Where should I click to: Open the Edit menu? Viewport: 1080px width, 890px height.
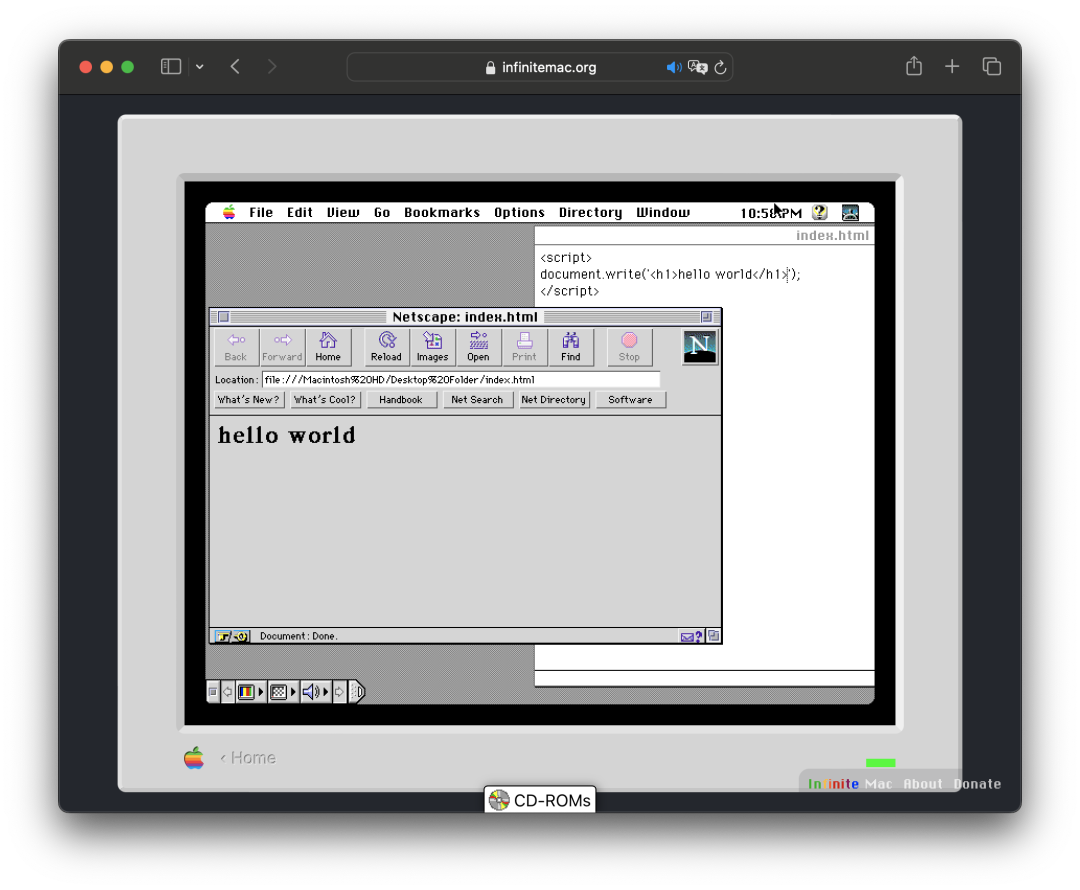click(x=300, y=212)
